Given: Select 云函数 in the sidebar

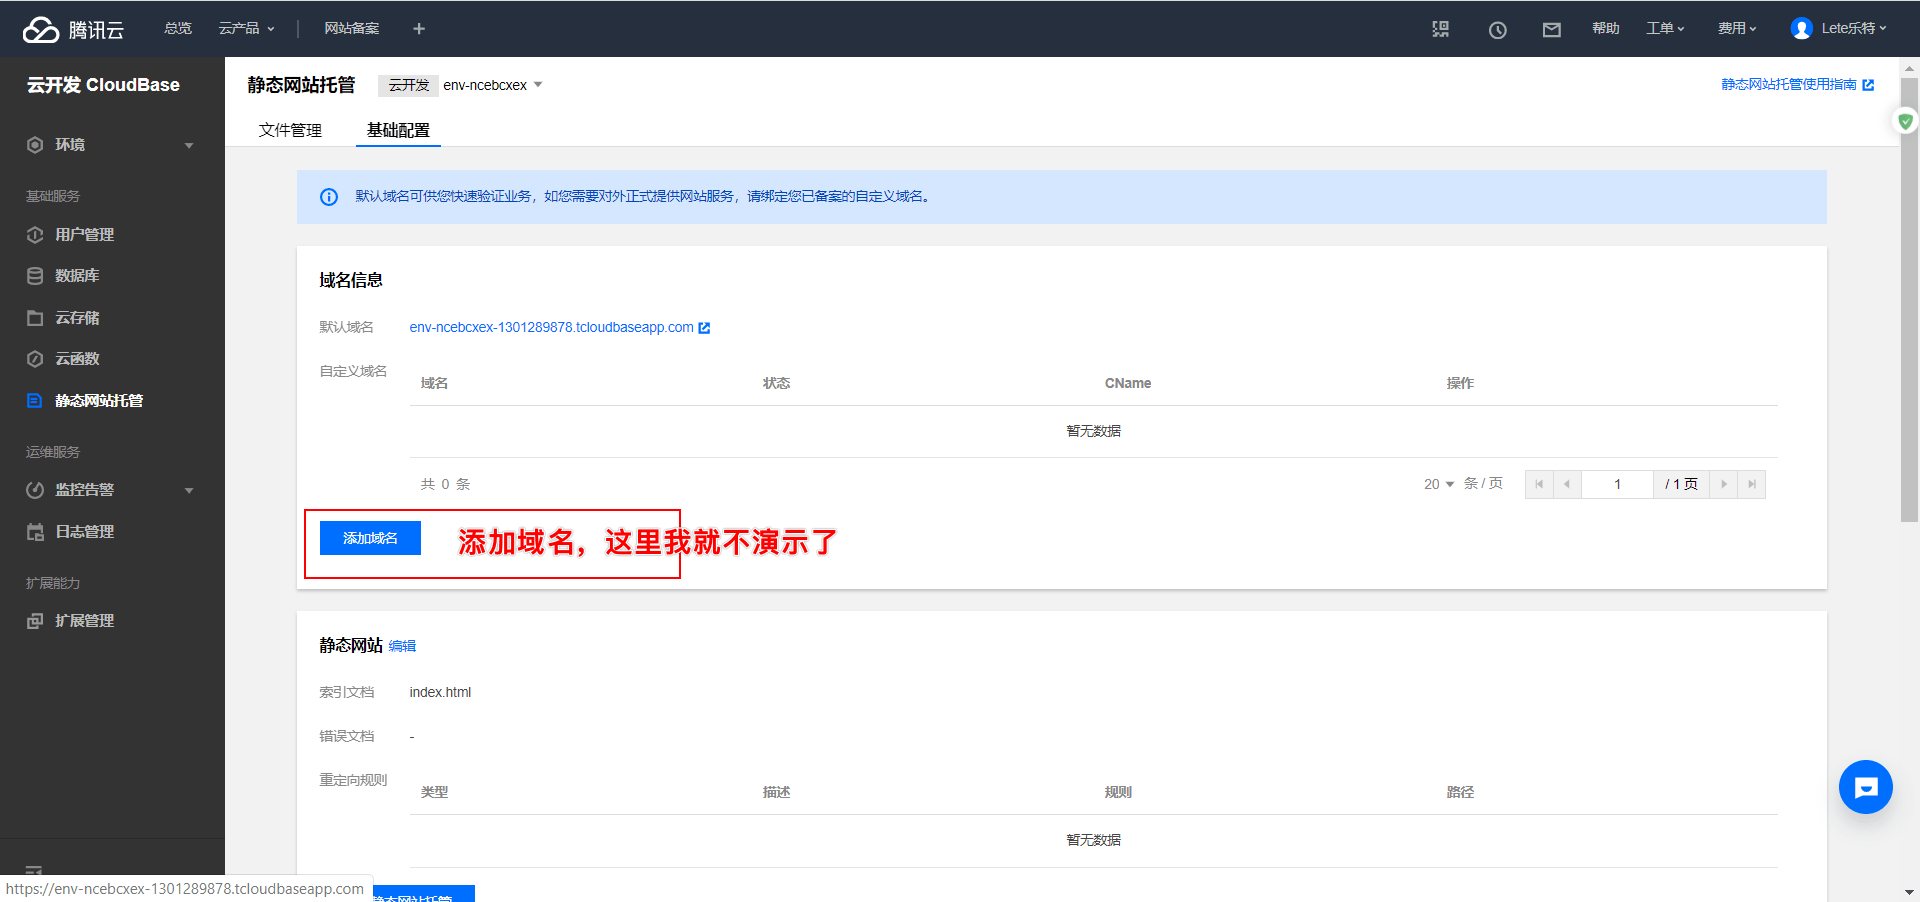Looking at the screenshot, I should point(77,359).
